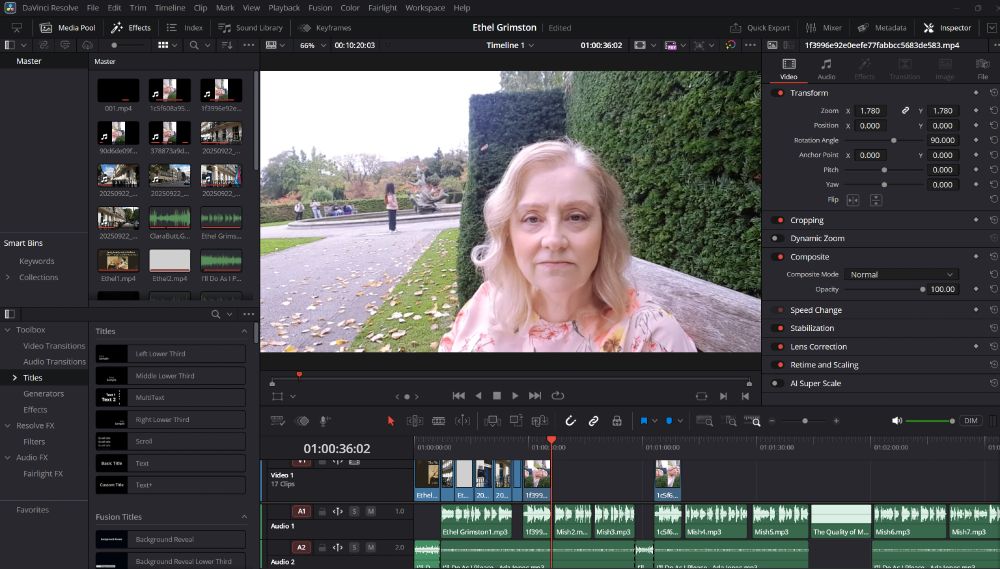Click the Rotation Angle 90.000 field
1000x569 pixels.
pyautogui.click(x=943, y=140)
